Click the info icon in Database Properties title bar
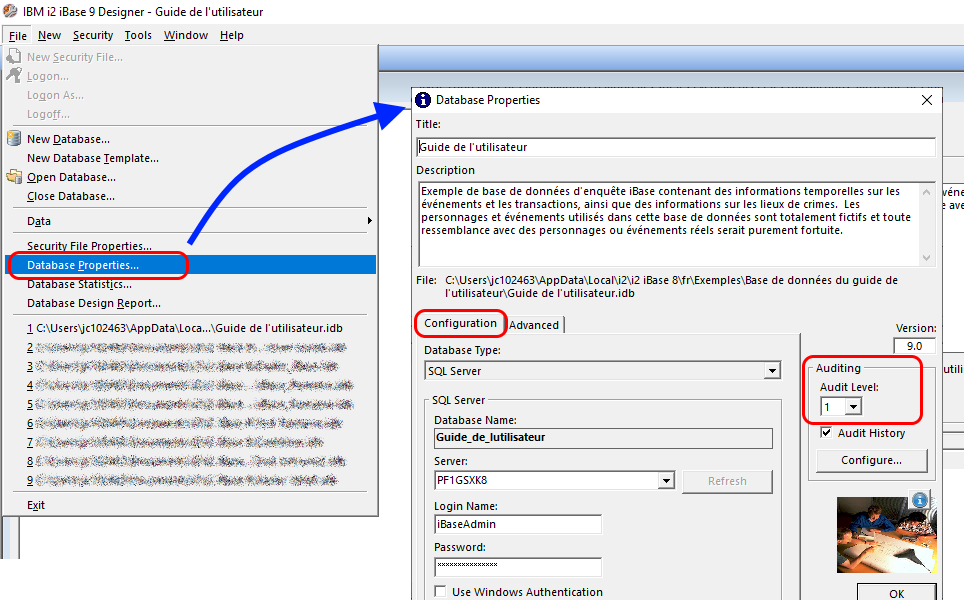This screenshot has height=600, width=964. click(424, 99)
